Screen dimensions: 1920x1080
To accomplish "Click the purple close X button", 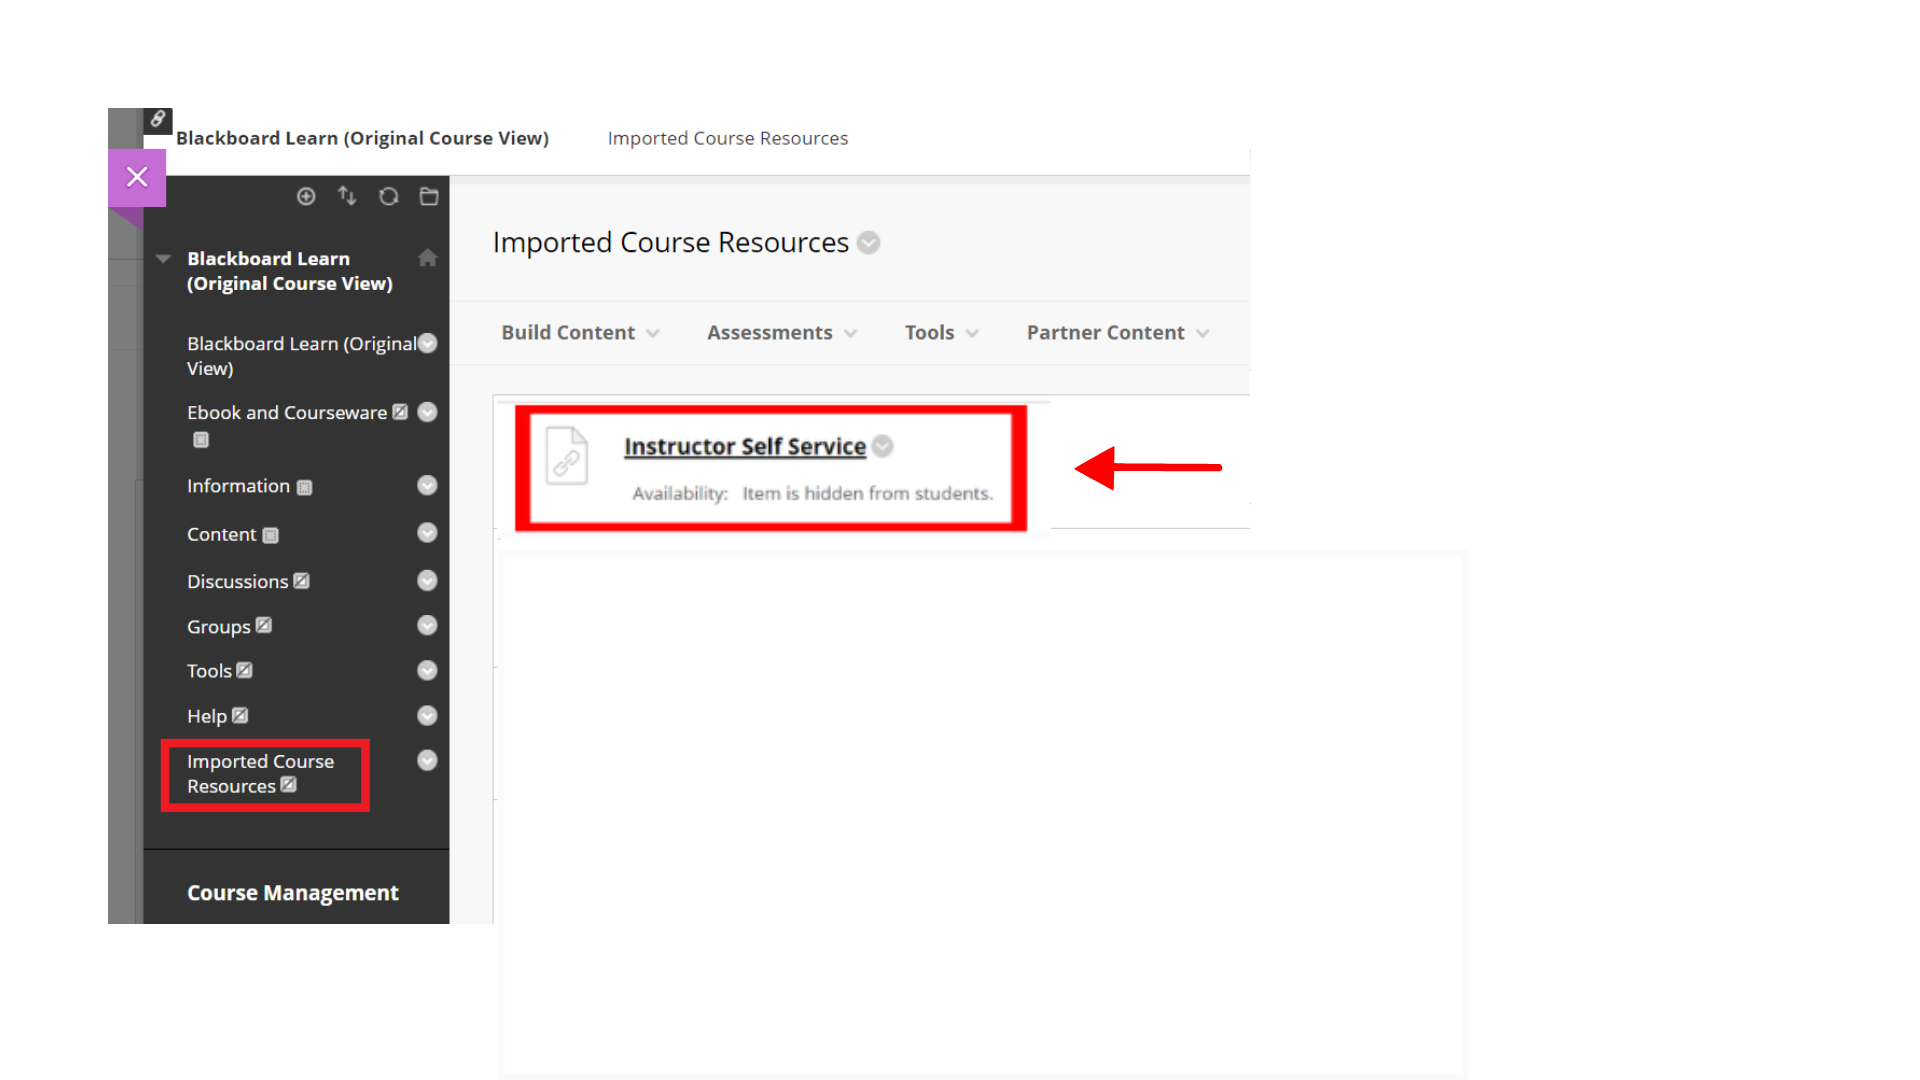I will coord(137,177).
